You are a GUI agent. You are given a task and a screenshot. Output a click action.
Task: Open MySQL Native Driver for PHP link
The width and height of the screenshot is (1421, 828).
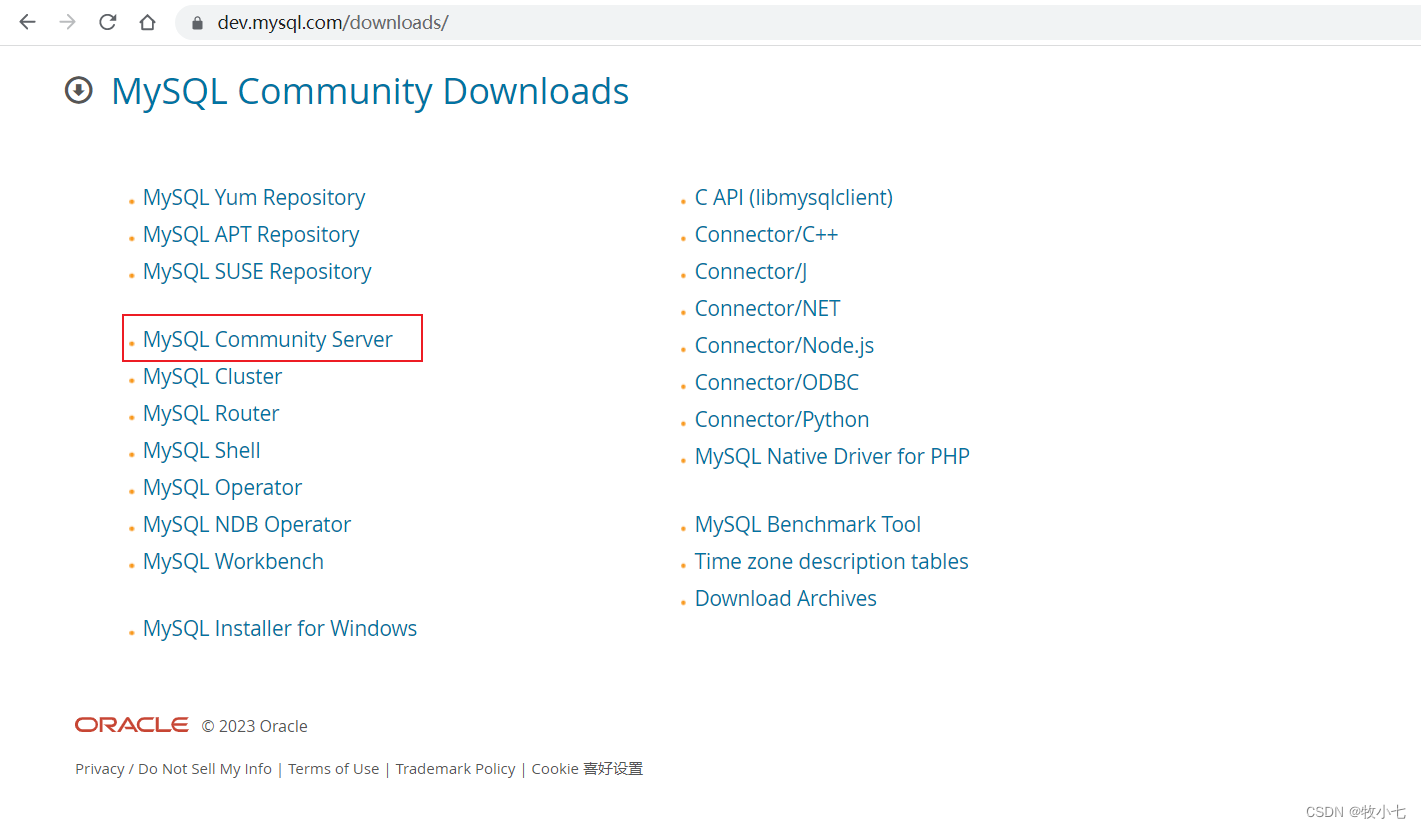[833, 456]
